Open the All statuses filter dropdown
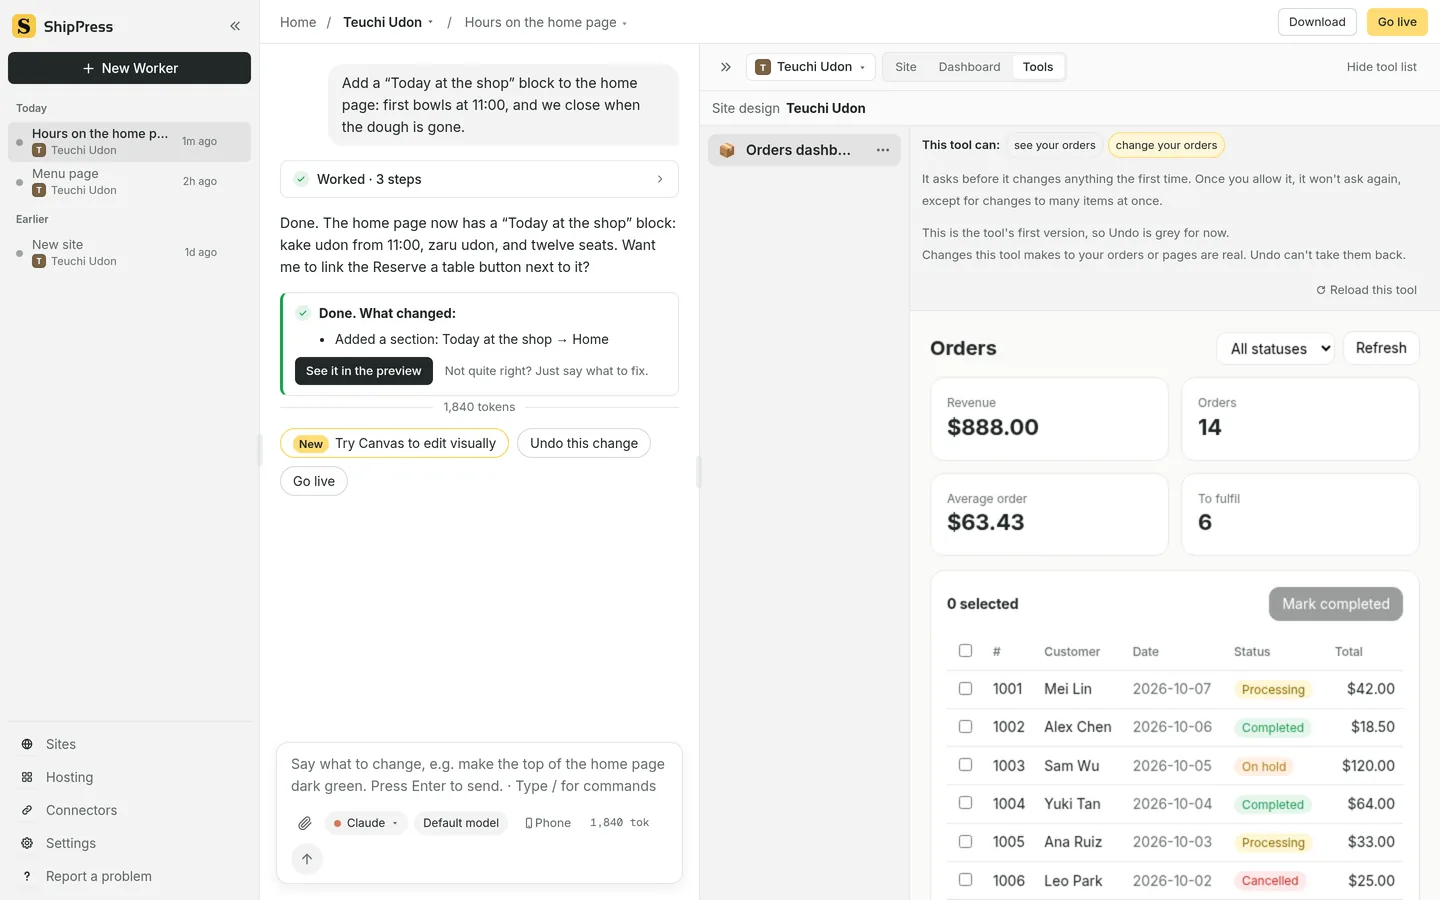This screenshot has width=1440, height=900. click(1275, 348)
